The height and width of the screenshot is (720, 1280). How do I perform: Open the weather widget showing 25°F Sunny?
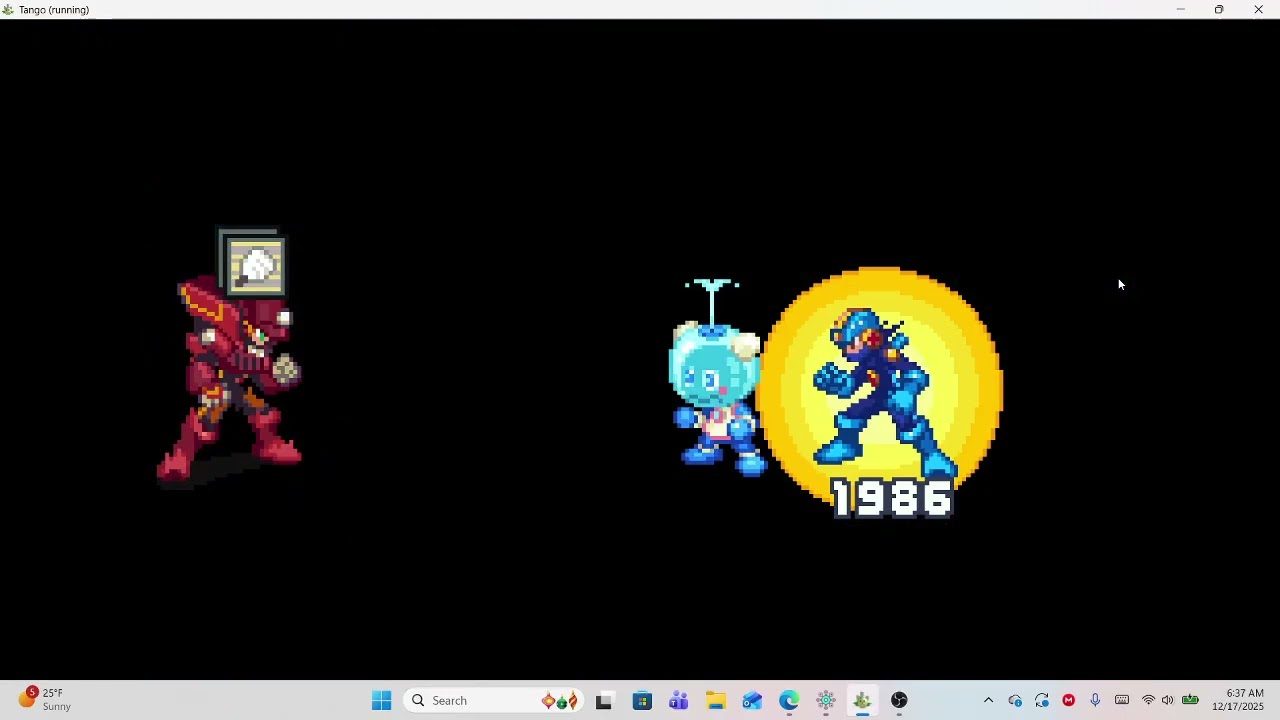[46, 700]
